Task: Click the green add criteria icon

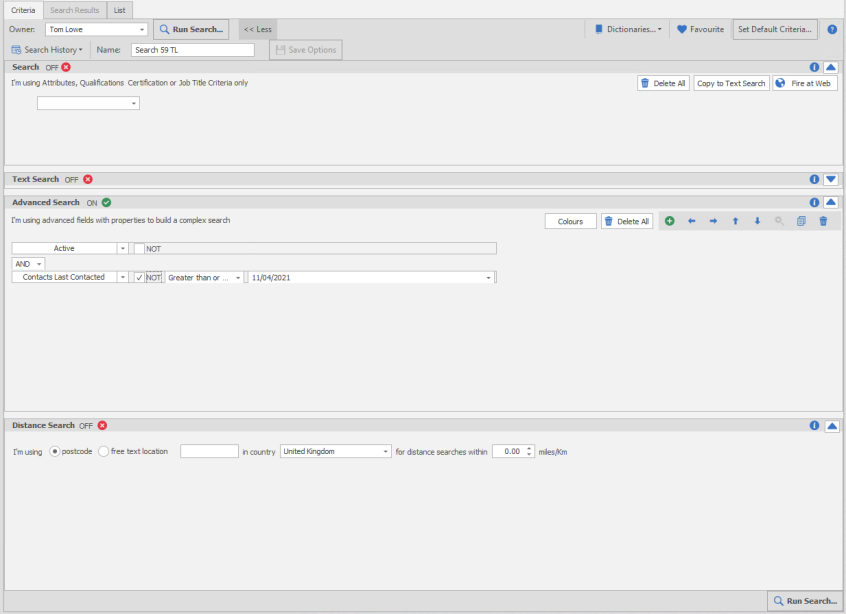Action: click(669, 221)
